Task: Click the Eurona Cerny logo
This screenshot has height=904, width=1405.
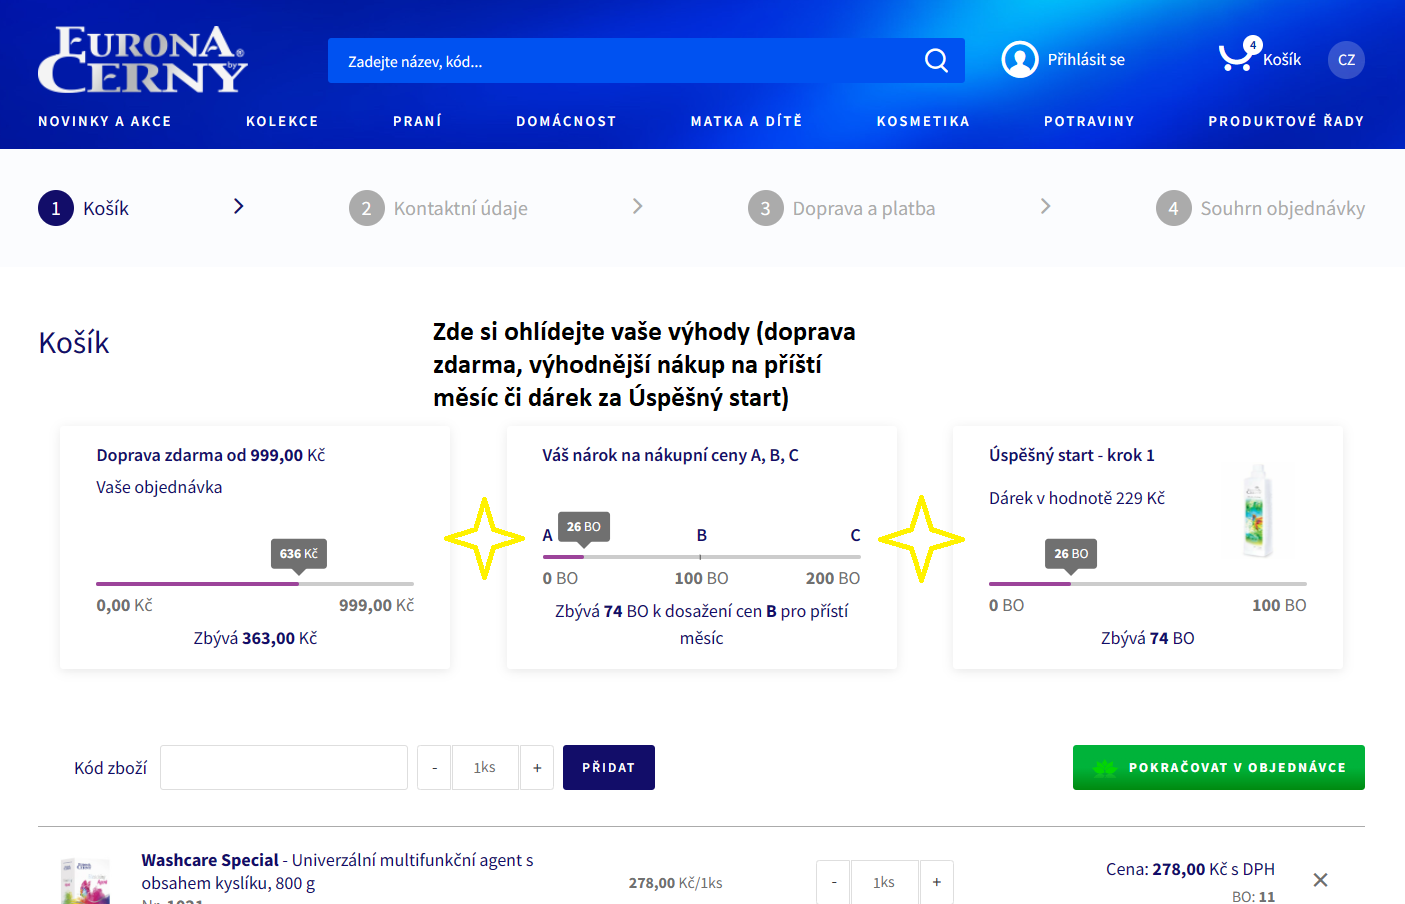Action: click(142, 60)
